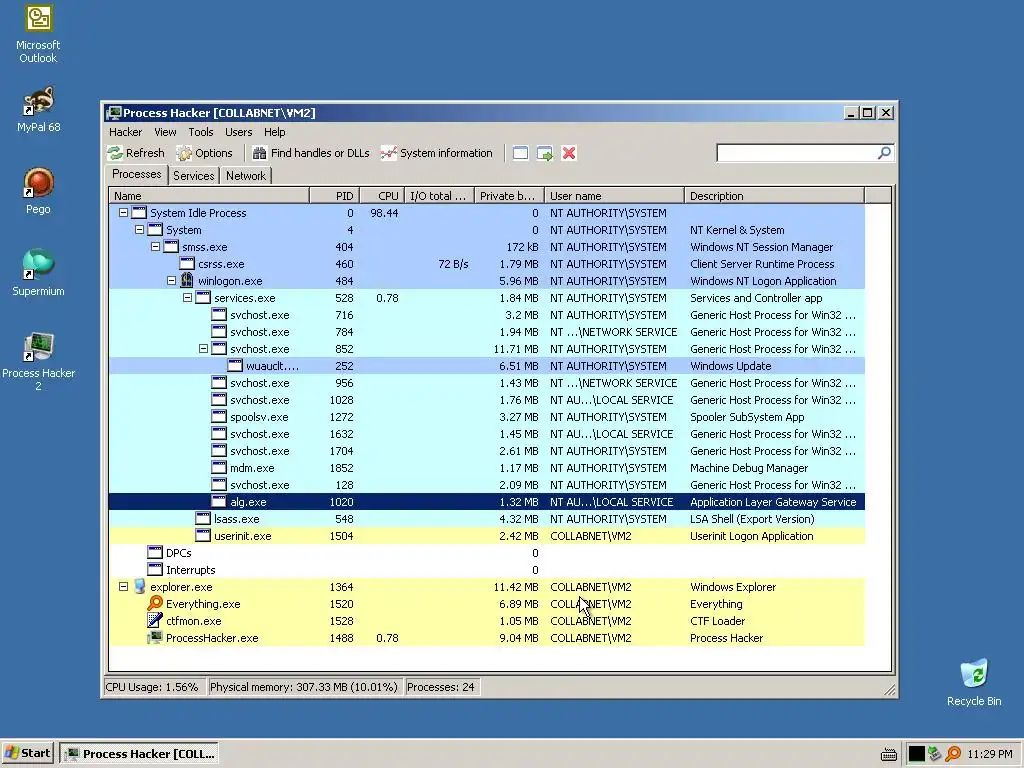1024x768 pixels.
Task: Open Microsoft Outlook desktop shortcut
Action: [x=38, y=34]
